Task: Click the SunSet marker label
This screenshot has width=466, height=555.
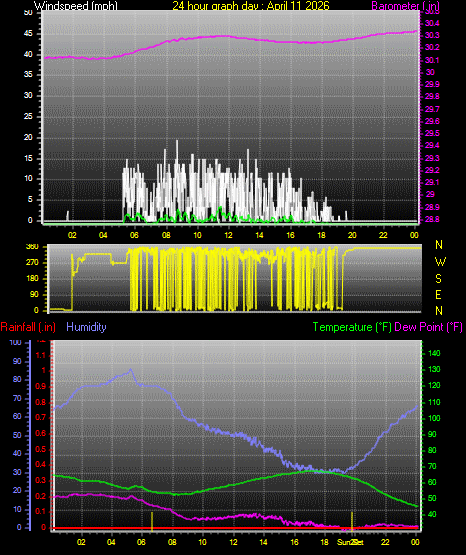Action: (350, 542)
